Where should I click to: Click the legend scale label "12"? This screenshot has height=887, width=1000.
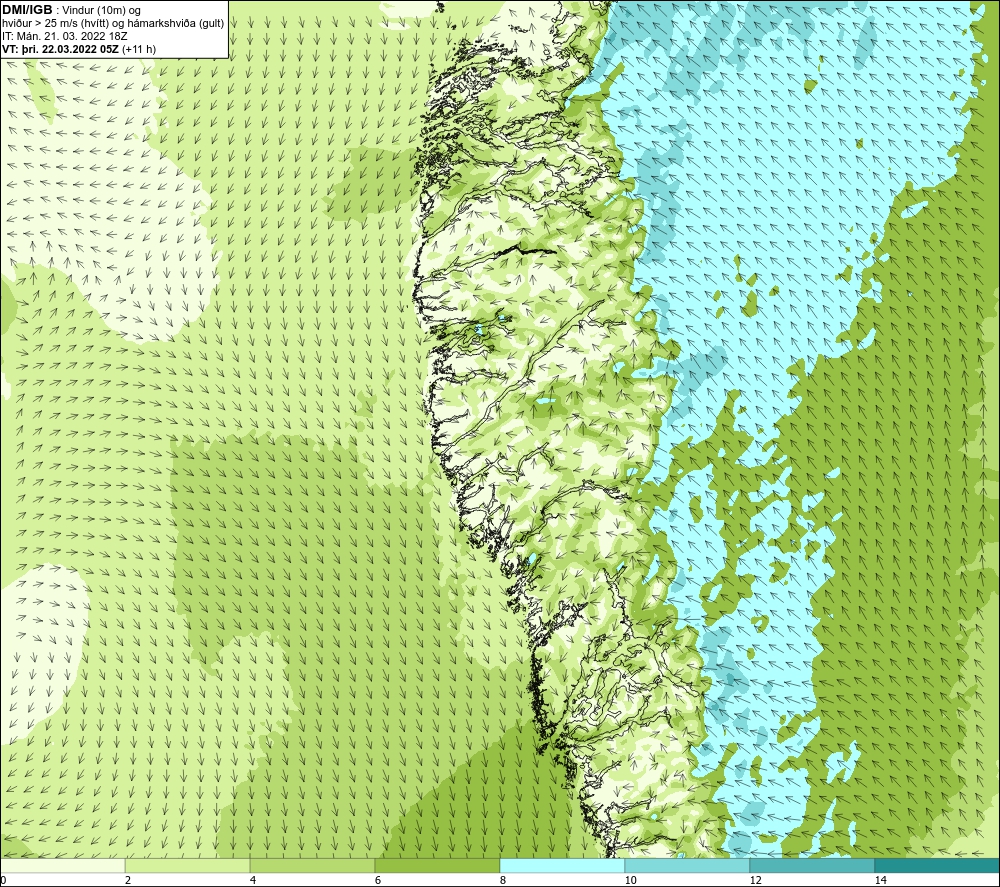(x=756, y=880)
